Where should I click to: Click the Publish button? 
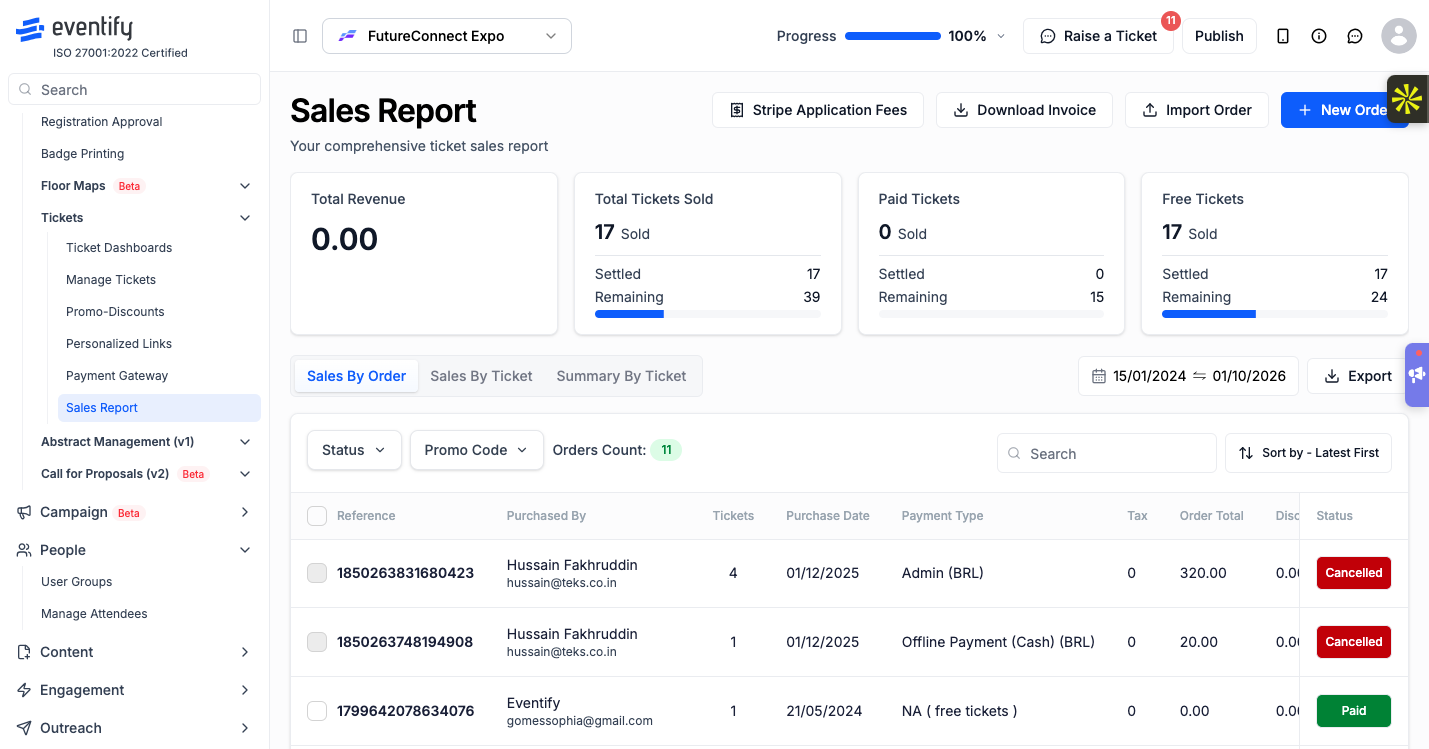(1219, 36)
